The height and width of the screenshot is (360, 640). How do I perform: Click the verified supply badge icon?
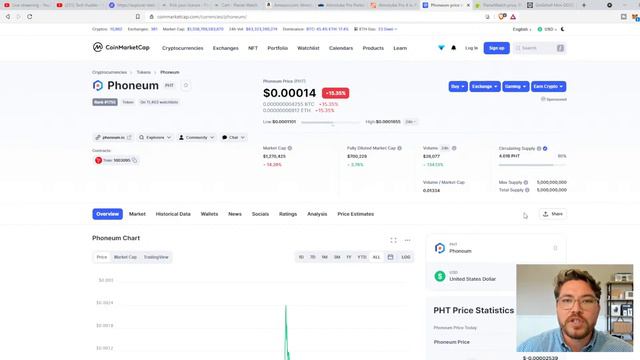tap(545, 149)
